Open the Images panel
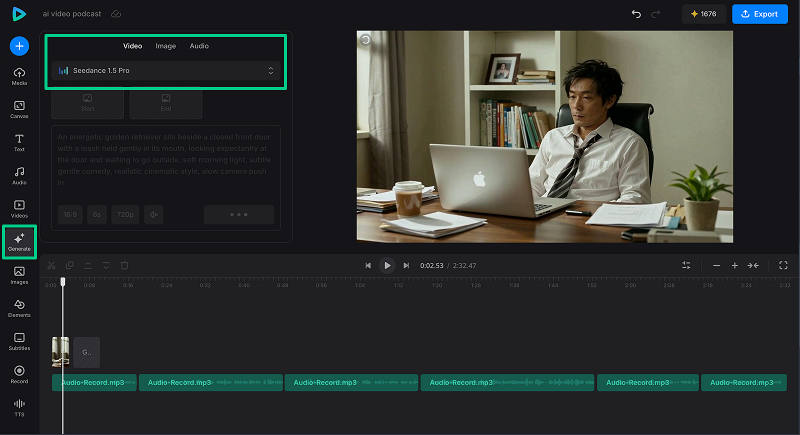 pyautogui.click(x=19, y=275)
